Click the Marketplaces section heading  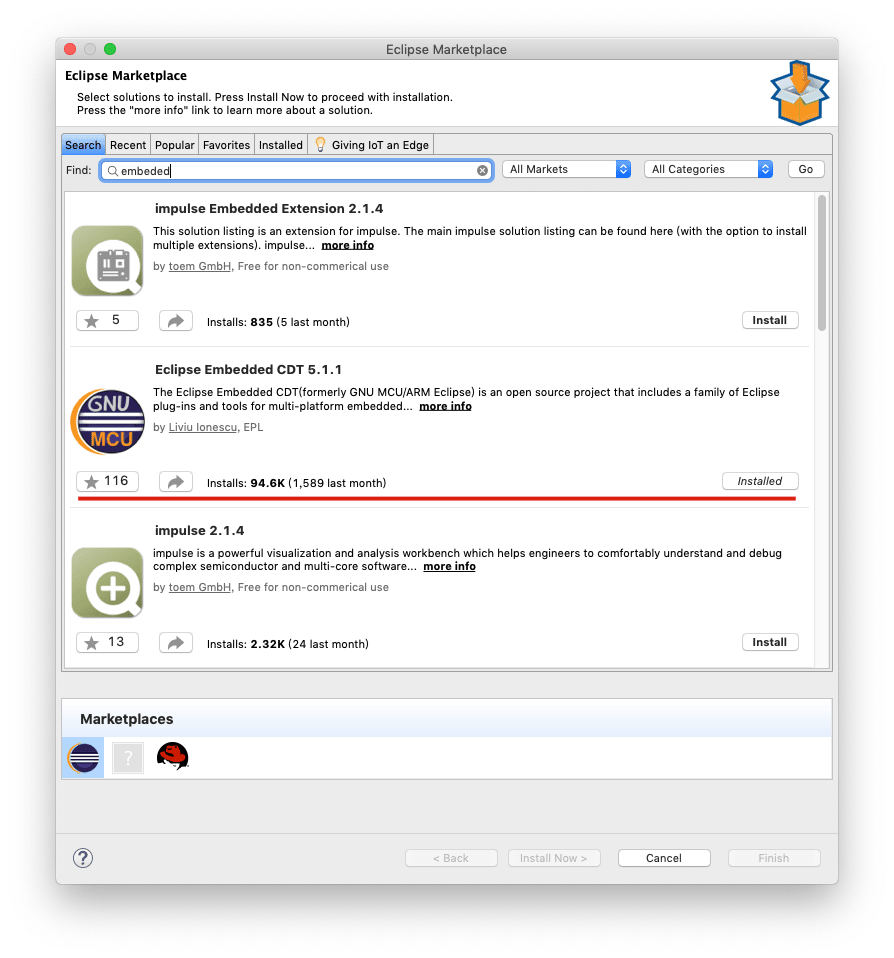click(126, 719)
